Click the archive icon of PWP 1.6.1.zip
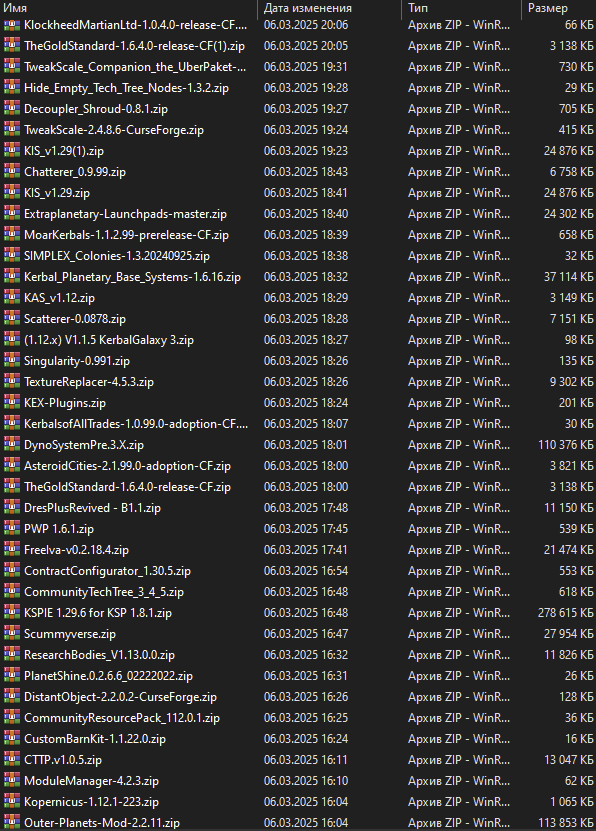 tap(12, 529)
